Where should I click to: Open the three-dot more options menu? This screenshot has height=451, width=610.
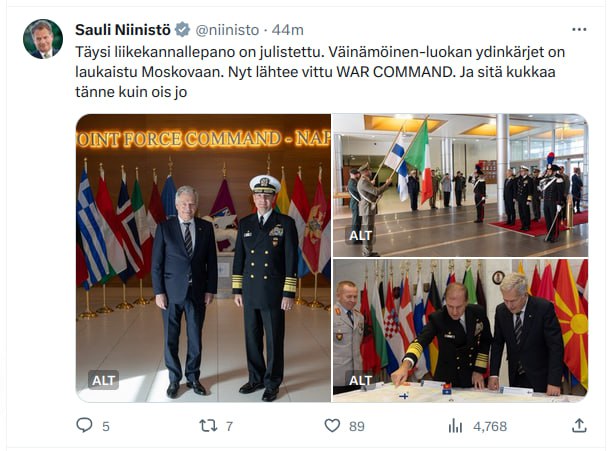click(x=579, y=30)
